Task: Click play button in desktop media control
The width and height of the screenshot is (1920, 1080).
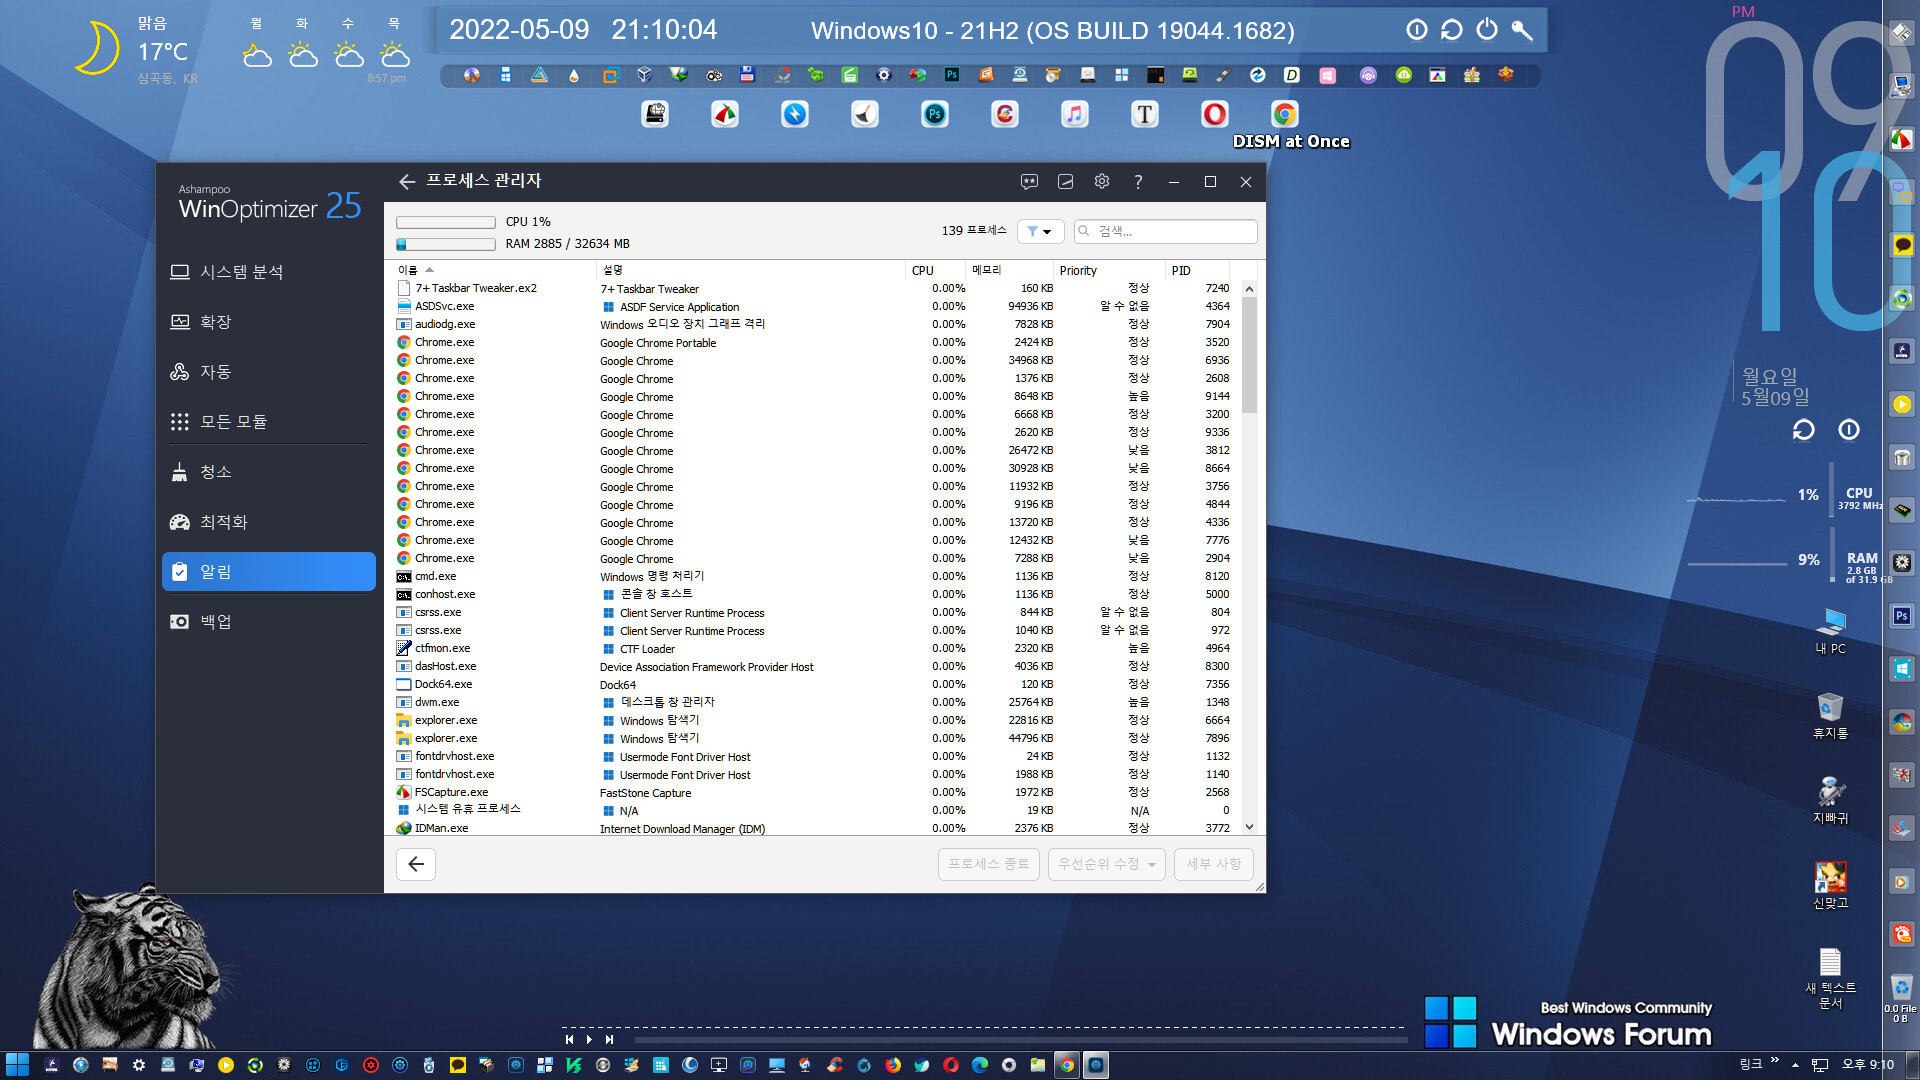Action: [x=589, y=1039]
